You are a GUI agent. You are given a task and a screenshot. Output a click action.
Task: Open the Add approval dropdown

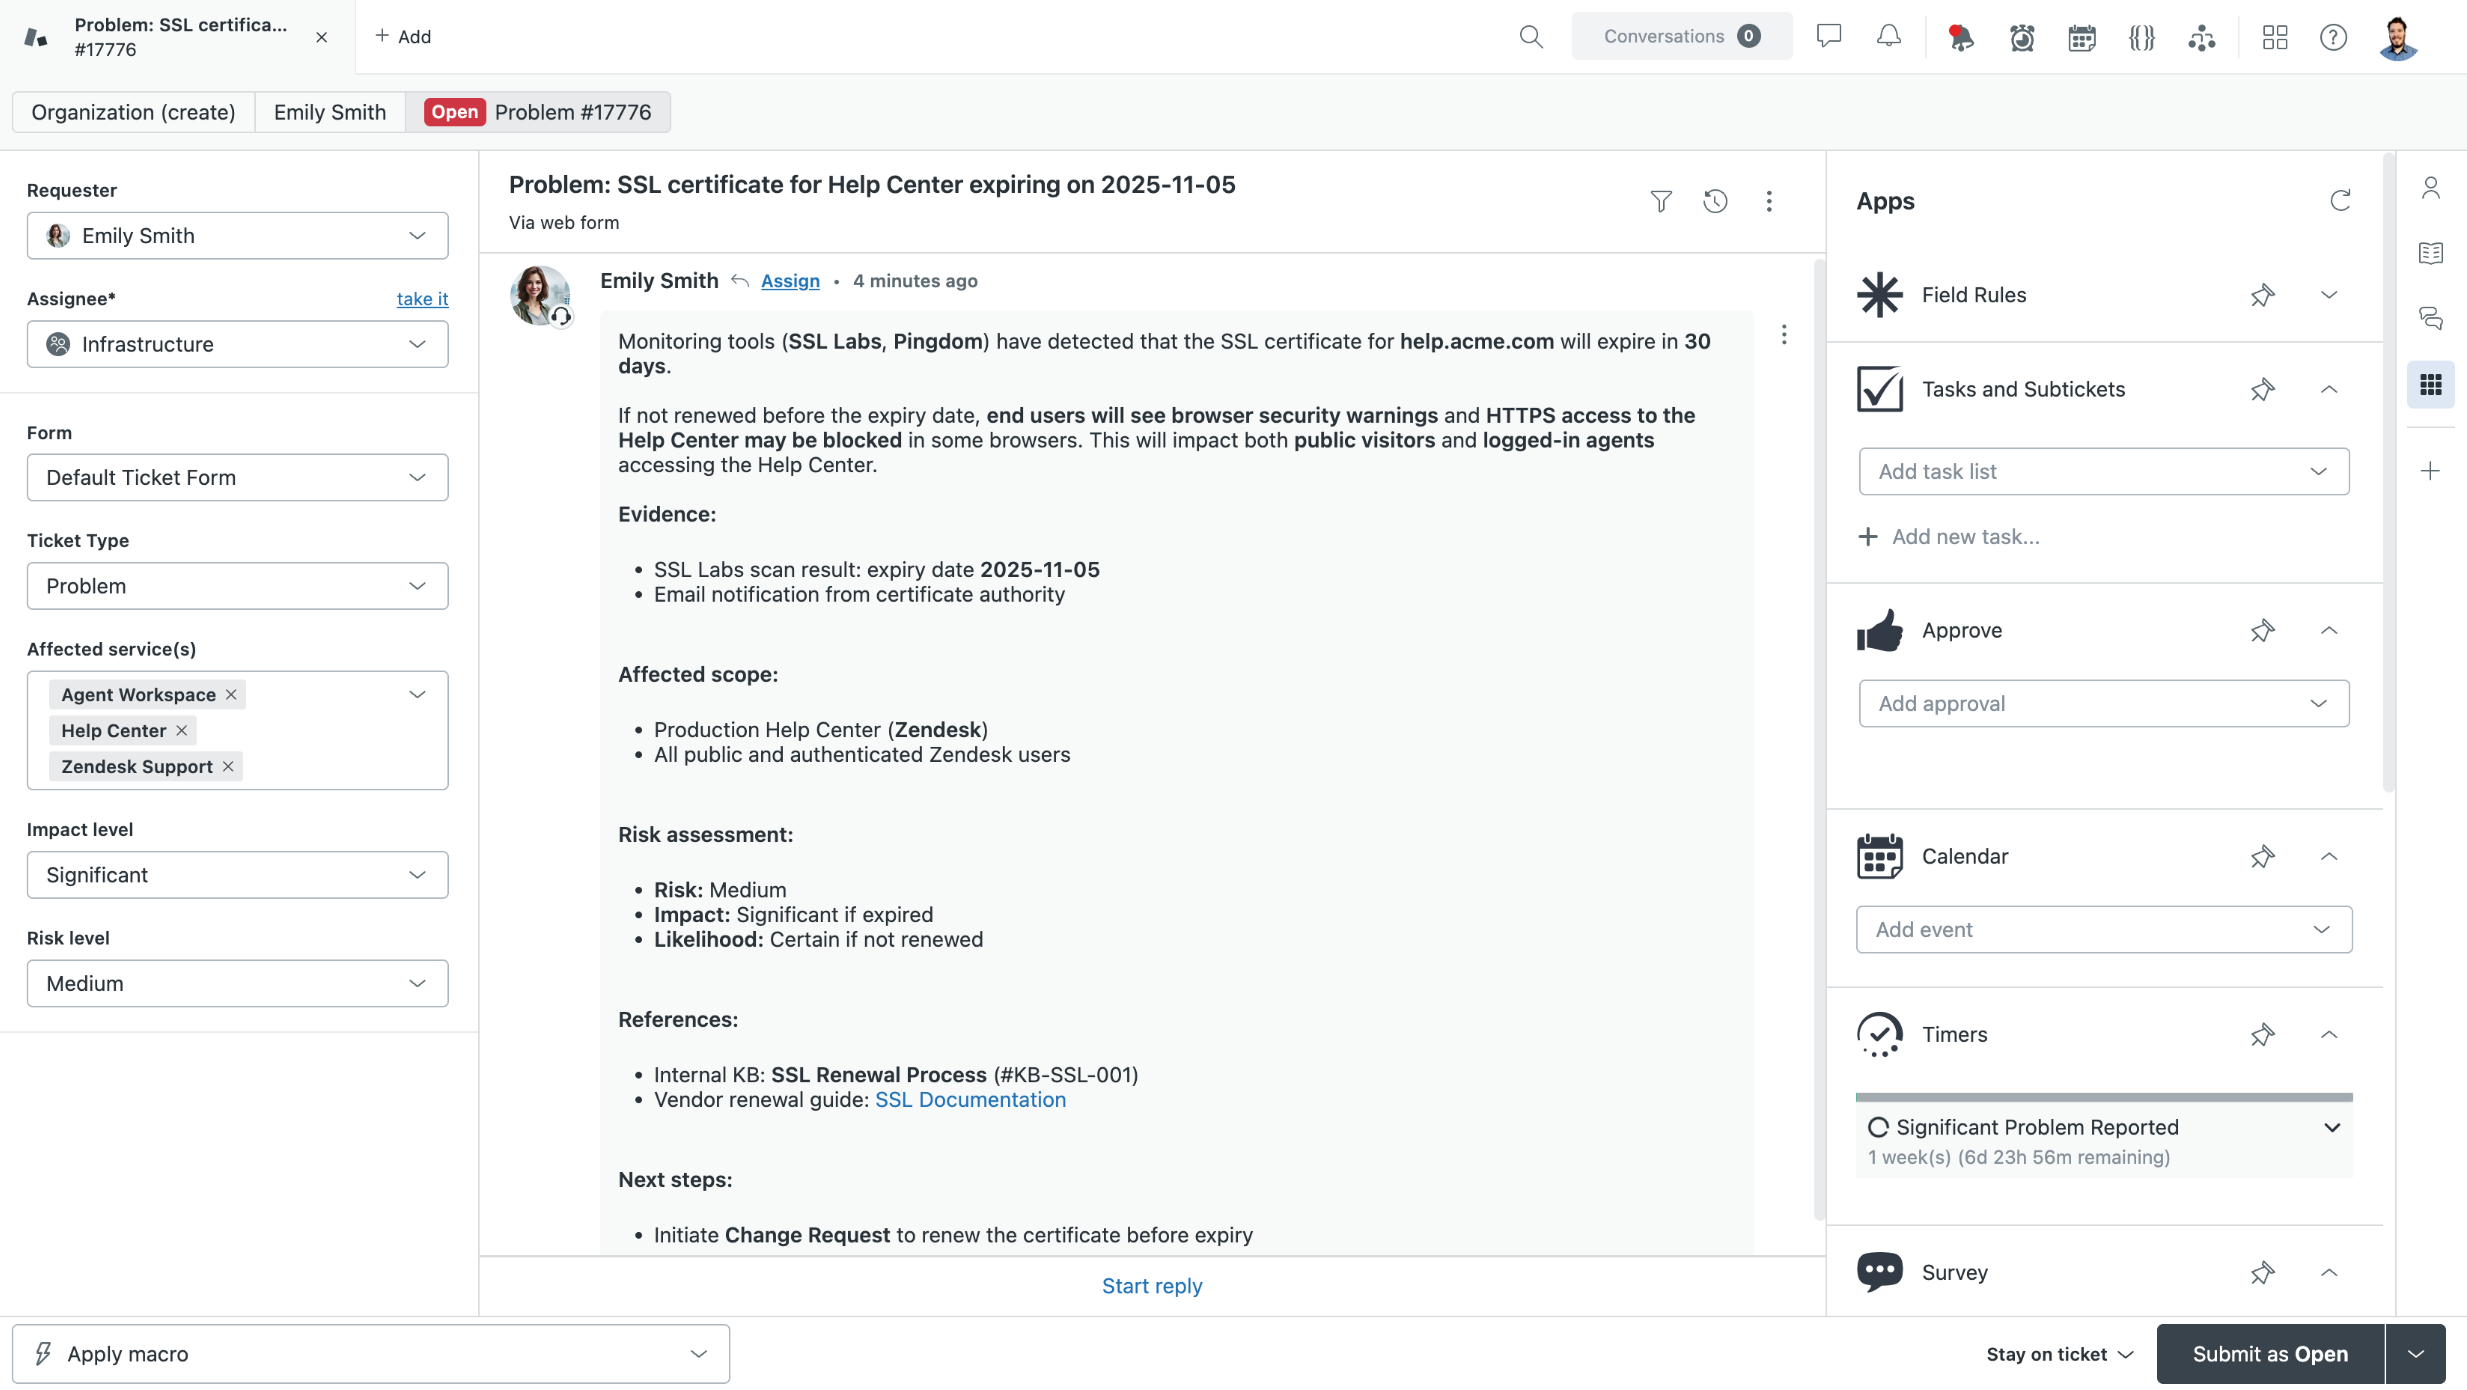point(2103,703)
